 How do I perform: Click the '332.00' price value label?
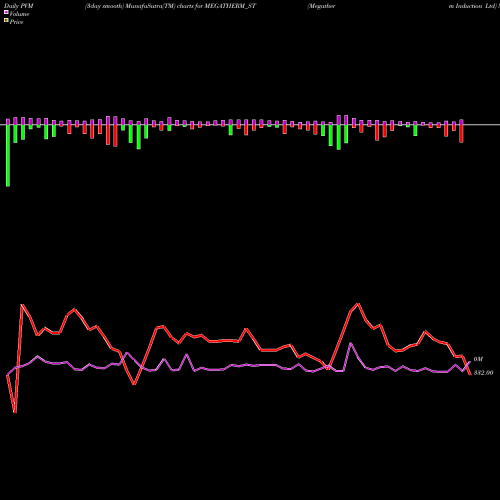click(483, 373)
